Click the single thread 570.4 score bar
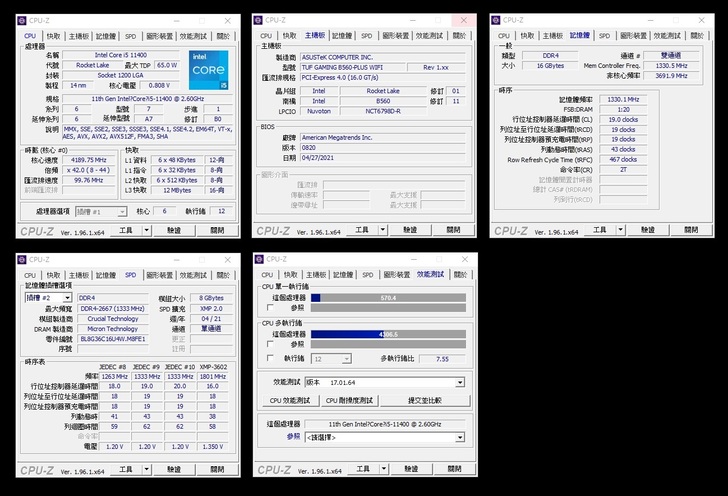 pos(388,298)
